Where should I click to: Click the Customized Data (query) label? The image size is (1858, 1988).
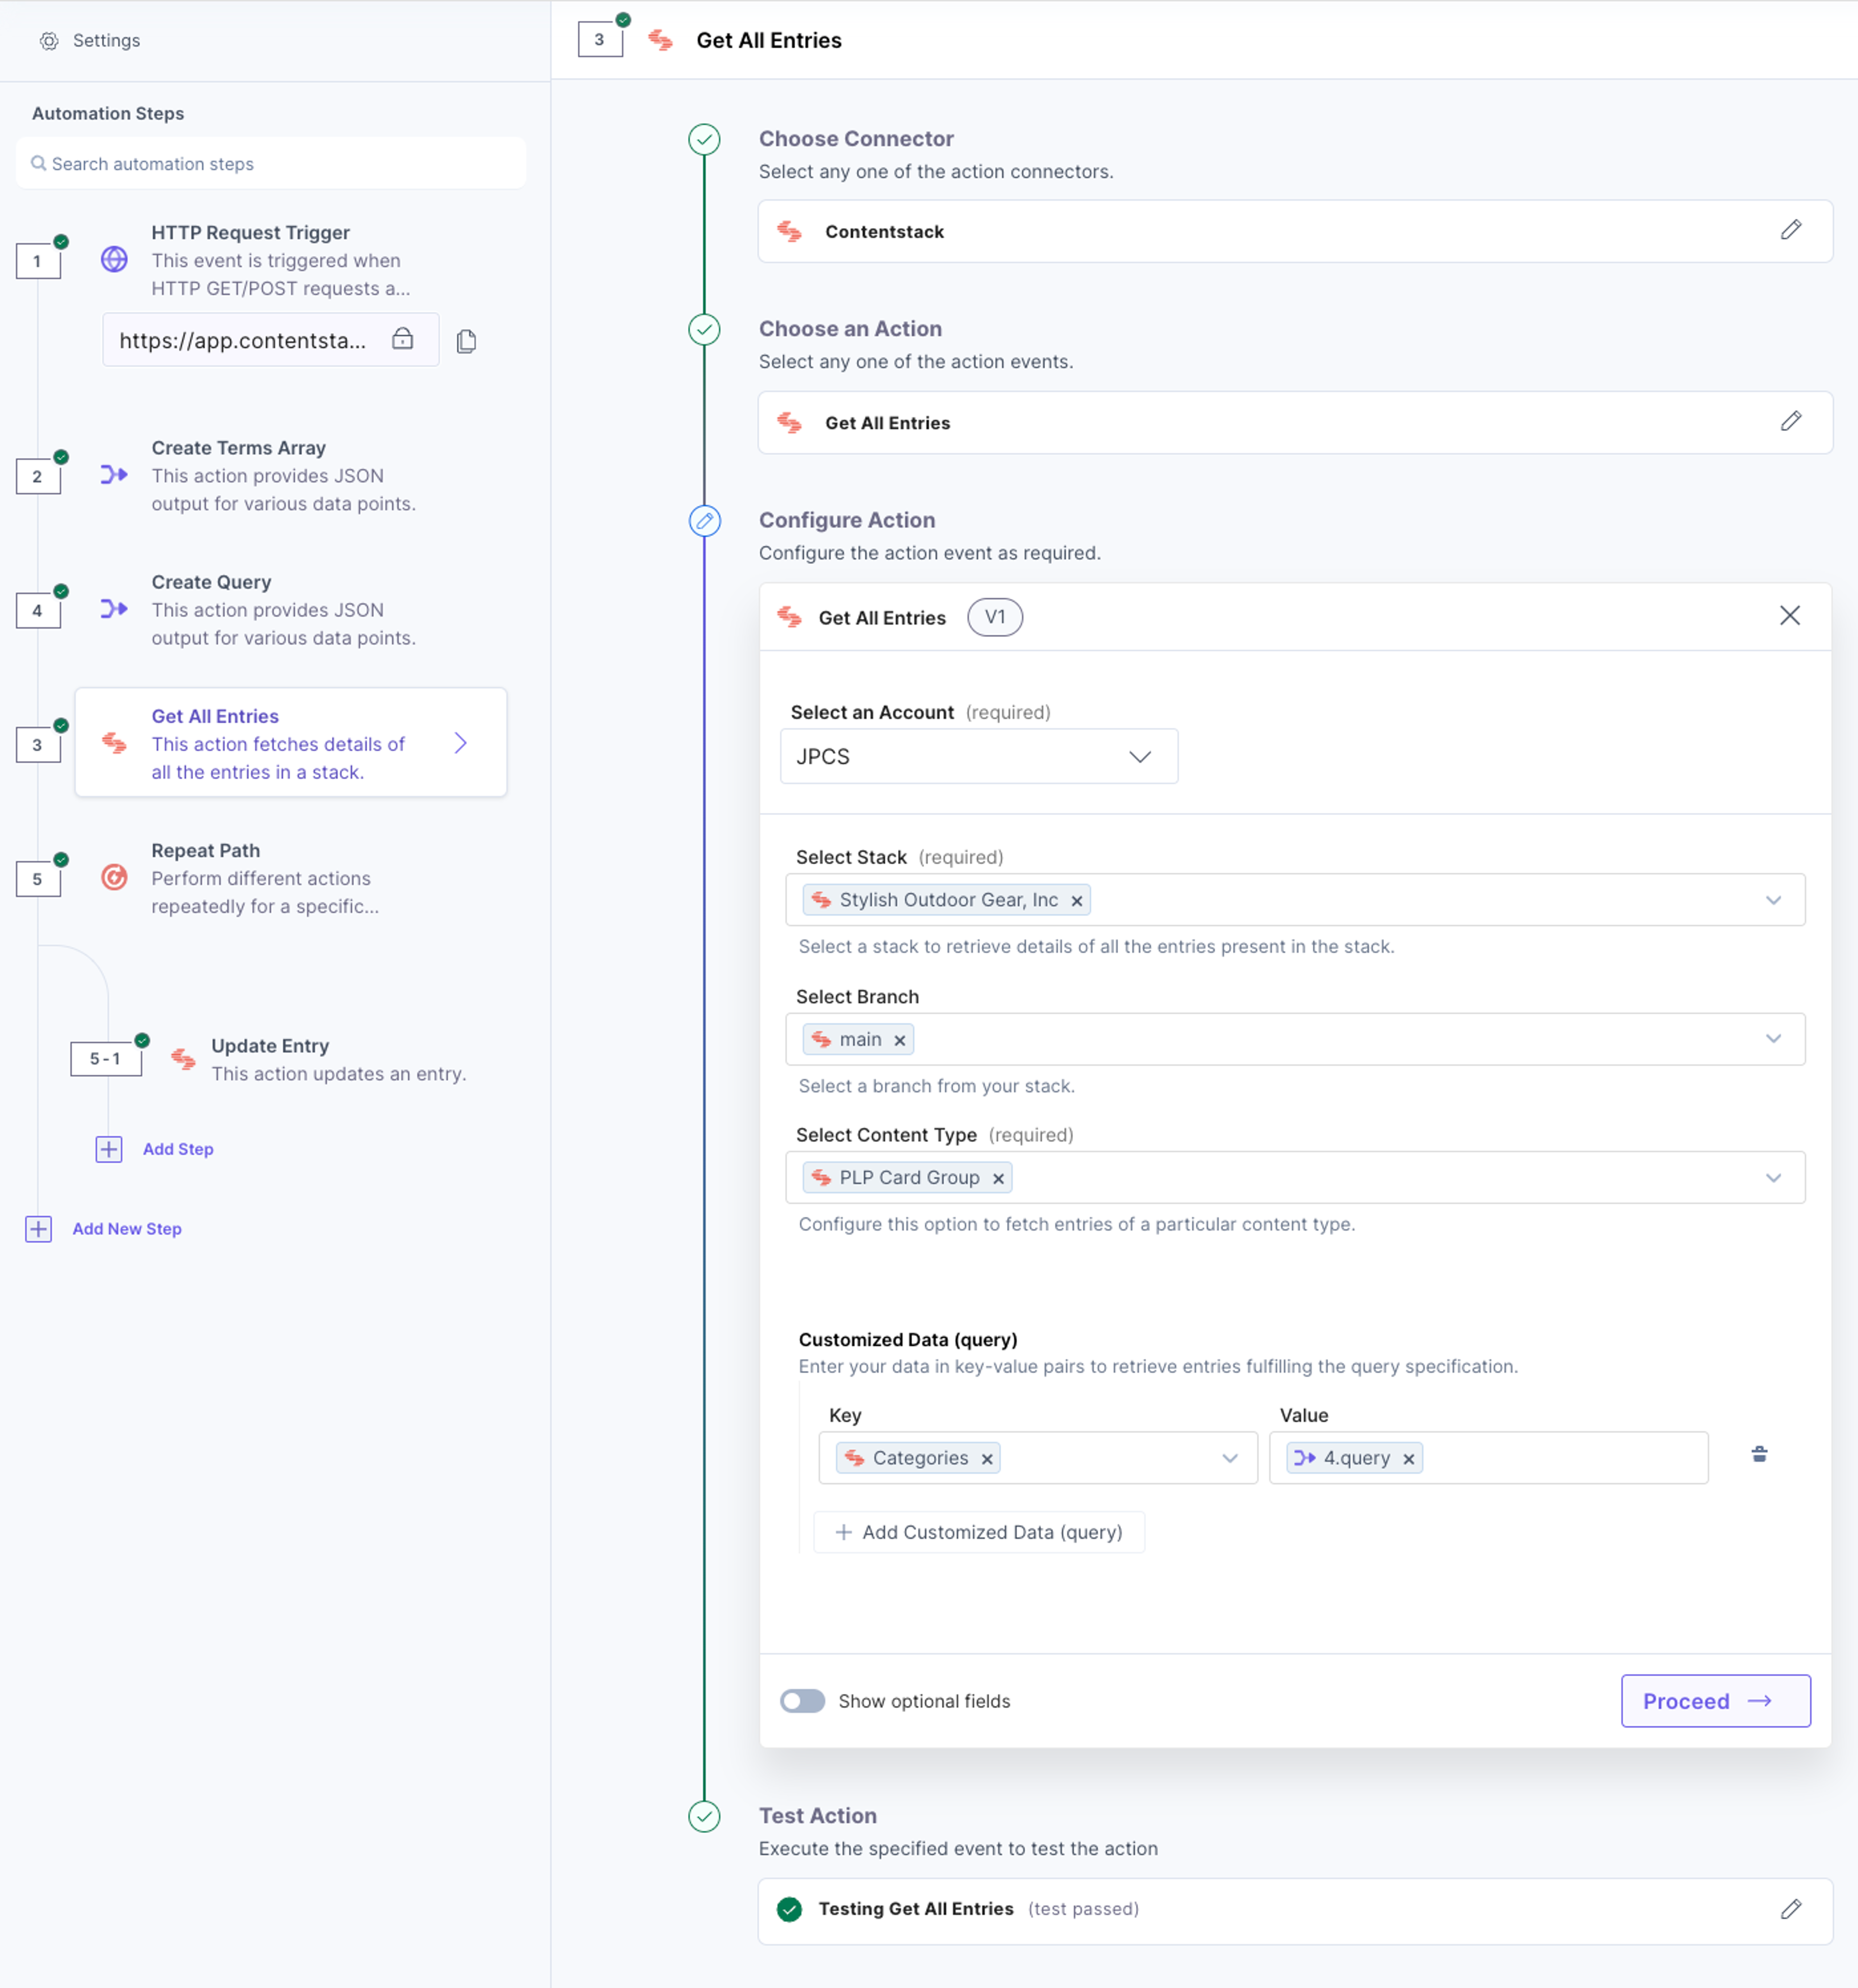(907, 1340)
